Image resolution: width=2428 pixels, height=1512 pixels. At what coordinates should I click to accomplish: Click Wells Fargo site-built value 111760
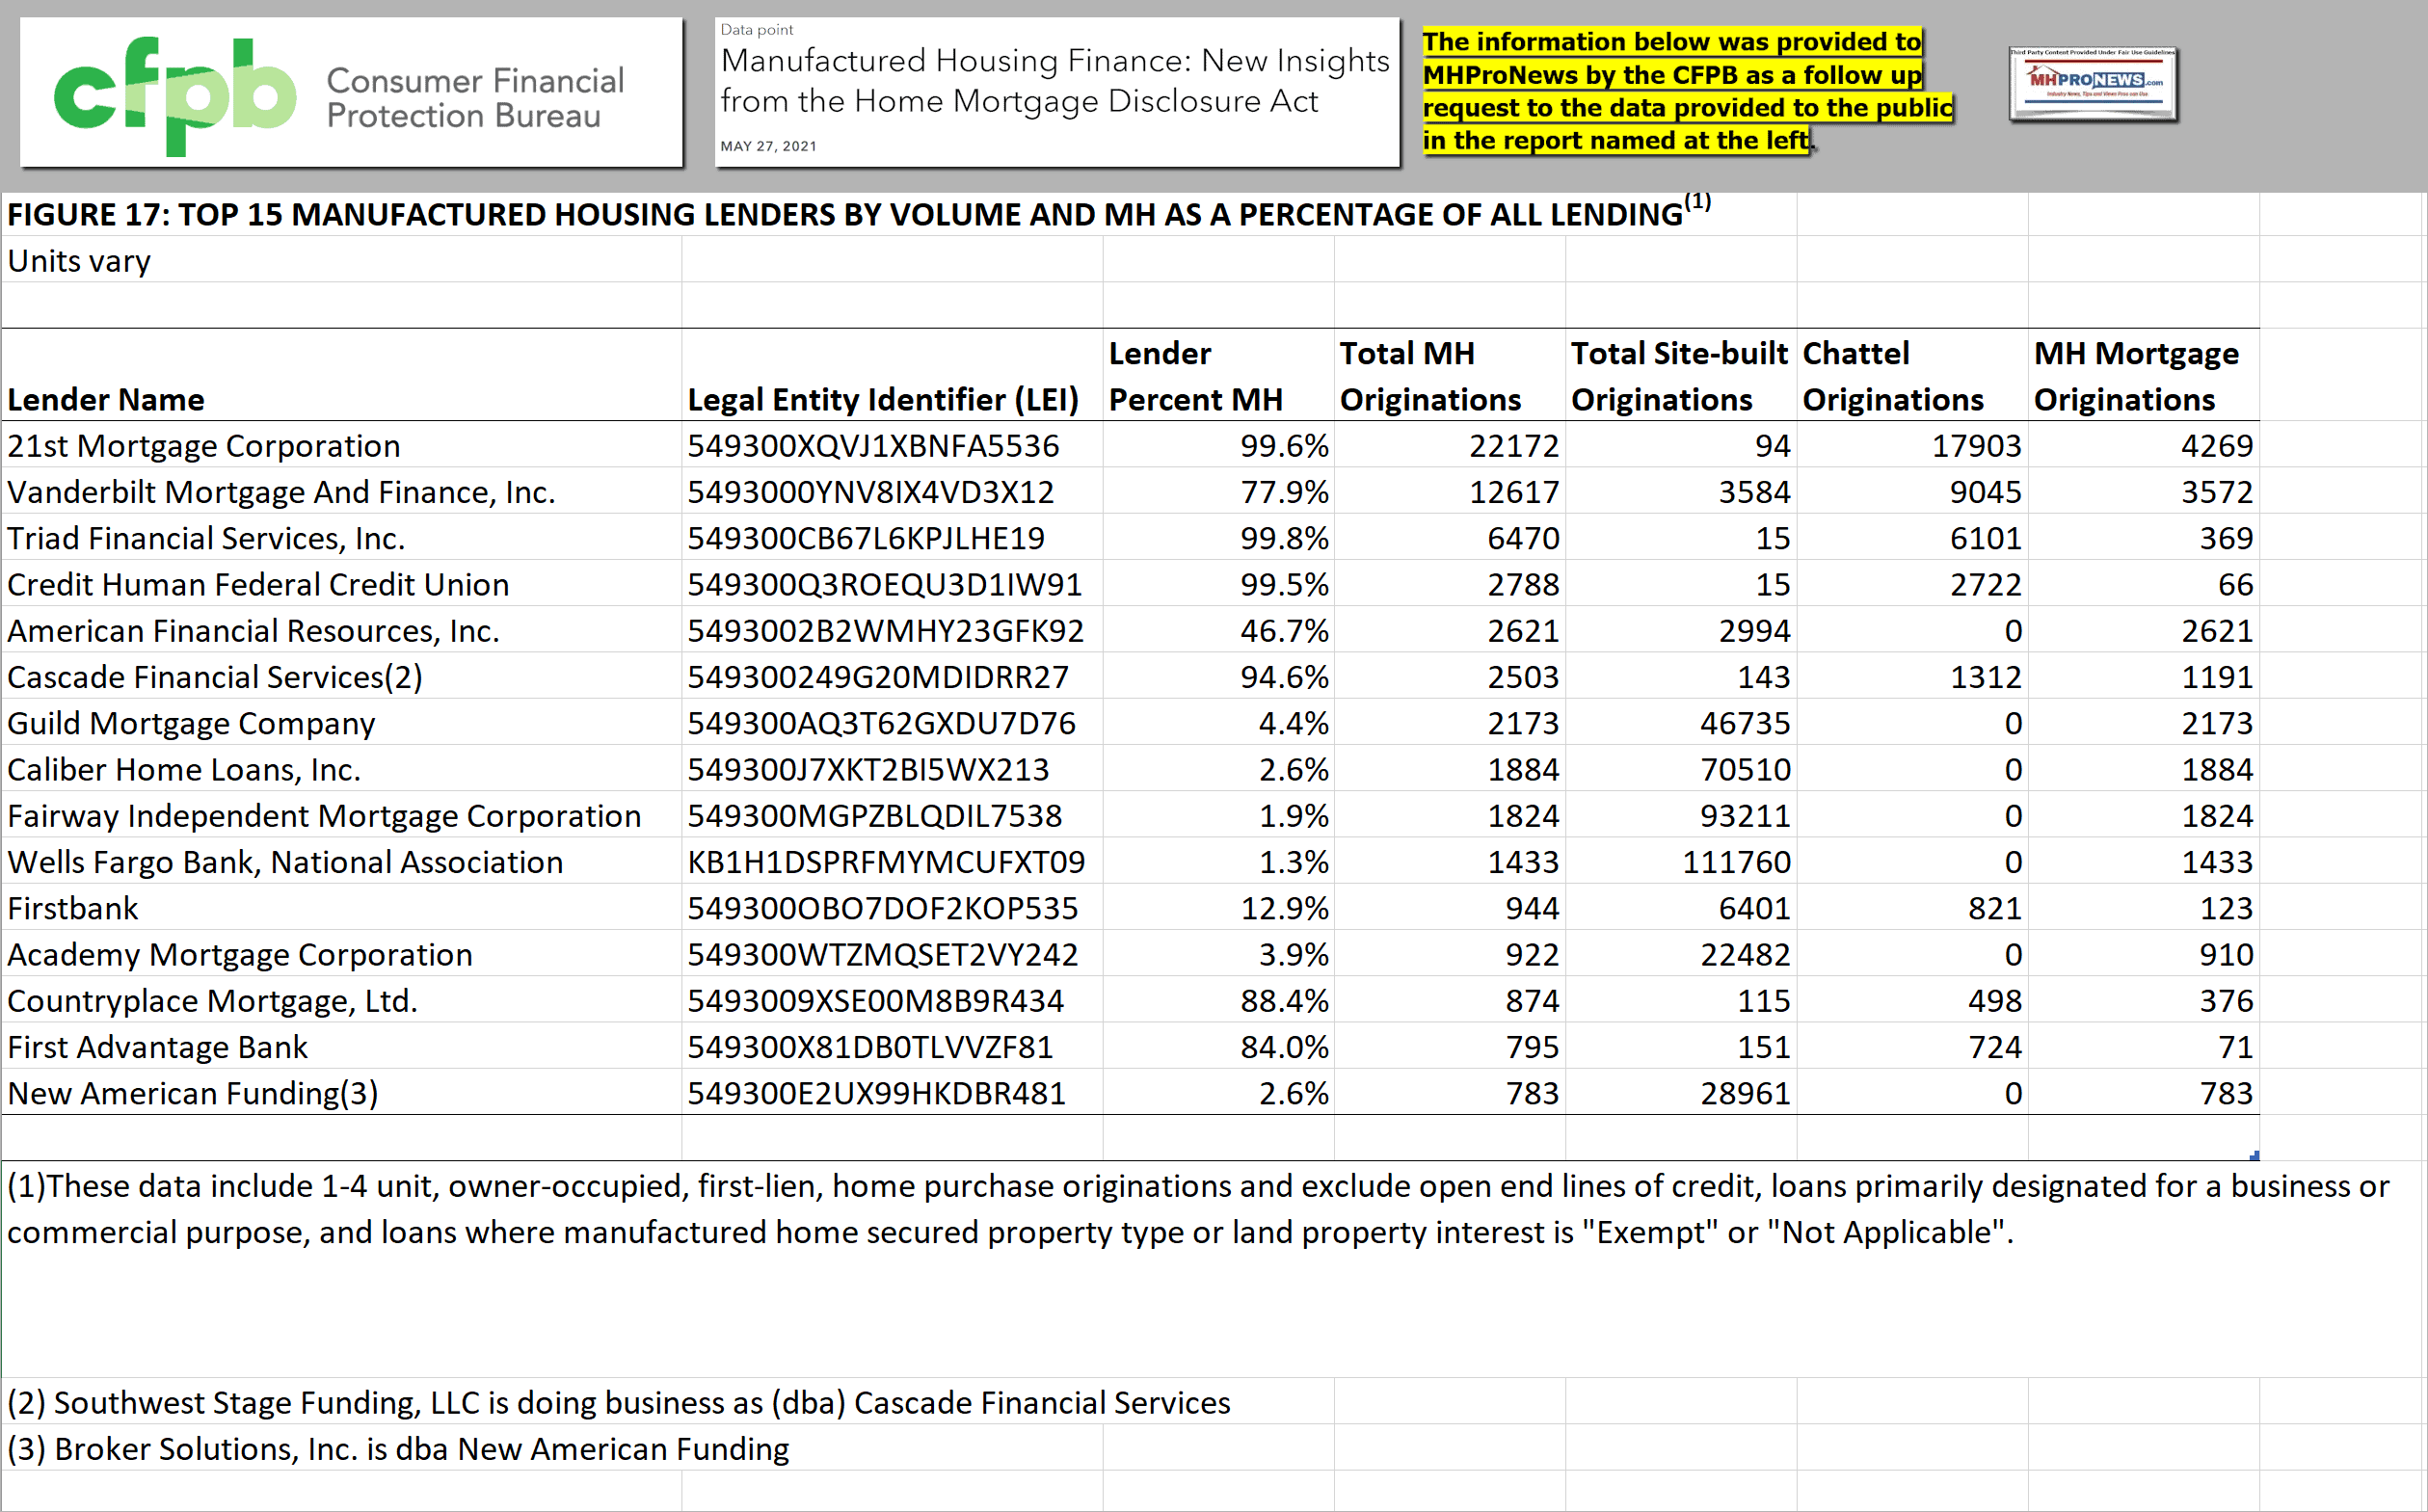tap(1735, 862)
